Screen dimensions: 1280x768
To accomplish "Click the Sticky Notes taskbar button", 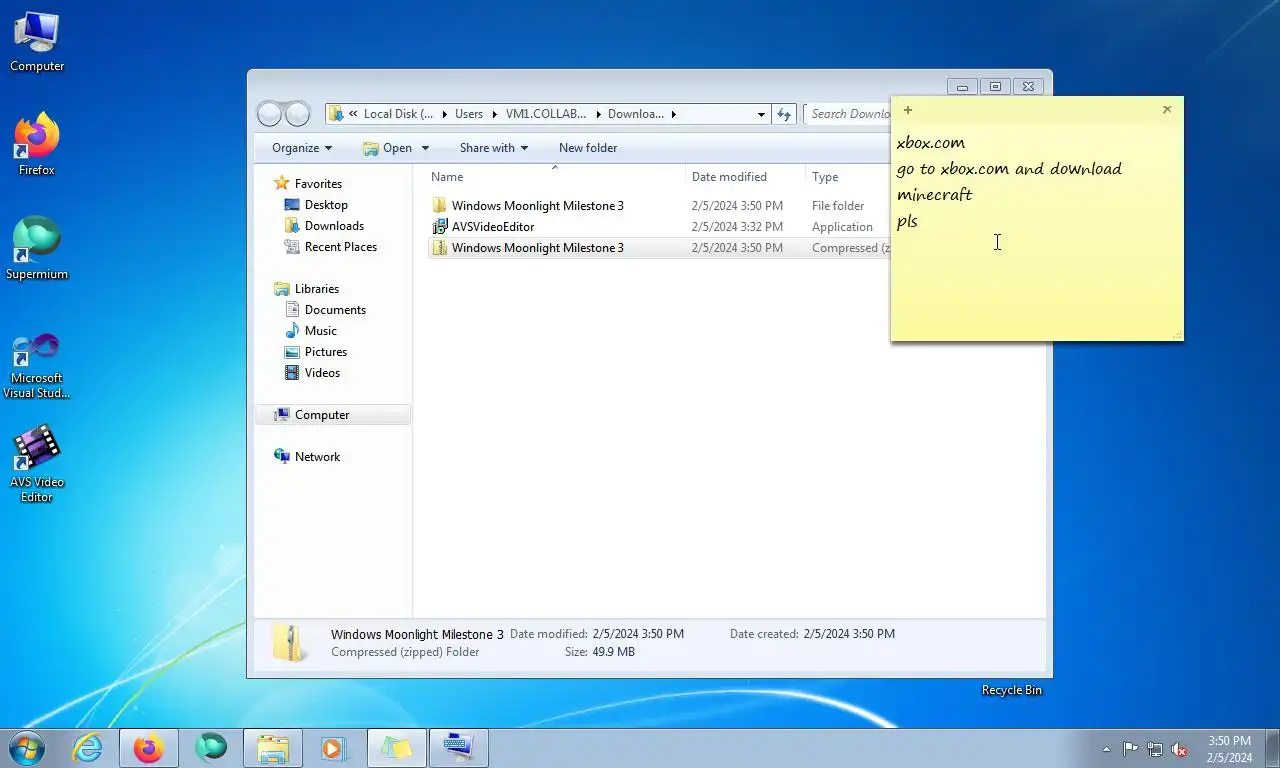I will coord(396,748).
